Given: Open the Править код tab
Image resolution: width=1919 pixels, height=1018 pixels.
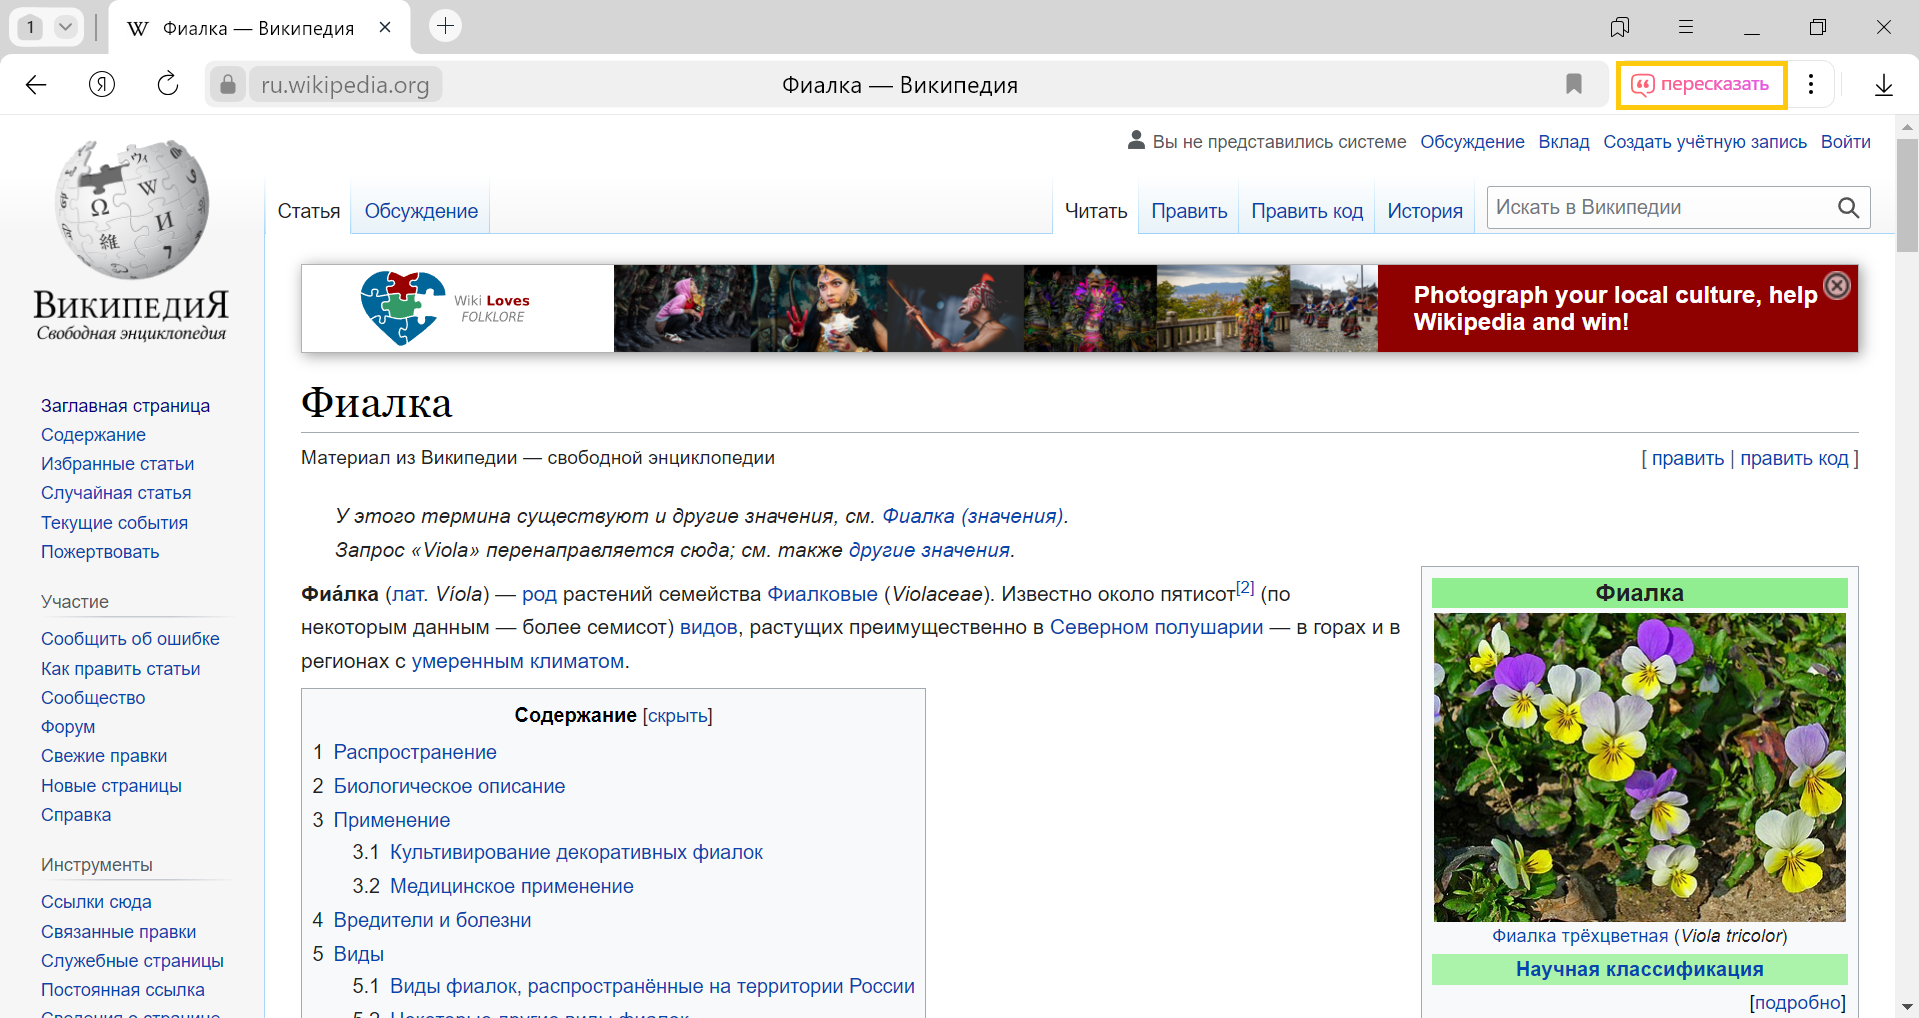Looking at the screenshot, I should point(1307,211).
